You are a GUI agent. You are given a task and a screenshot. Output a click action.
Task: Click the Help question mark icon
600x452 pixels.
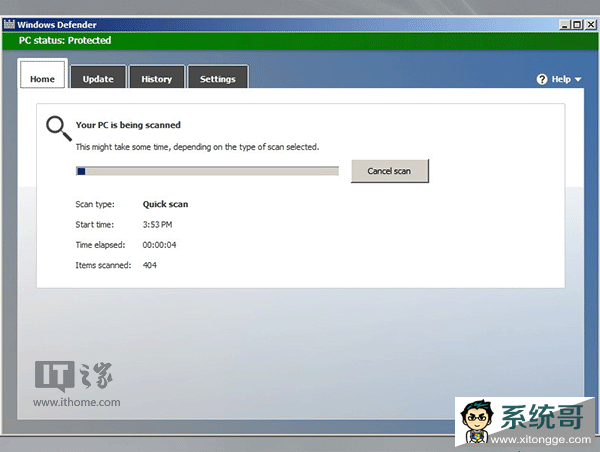[x=542, y=79]
